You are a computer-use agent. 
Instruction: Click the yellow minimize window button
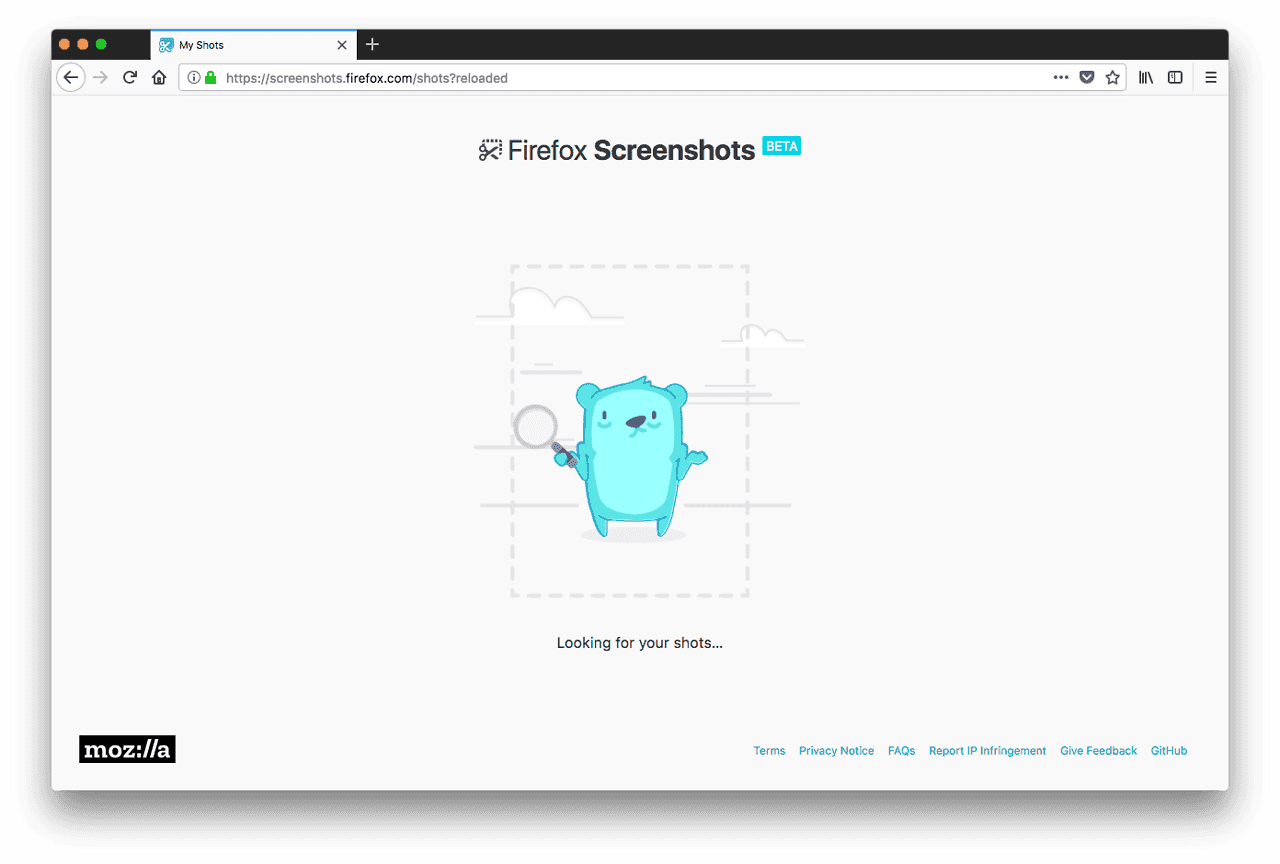pos(83,45)
